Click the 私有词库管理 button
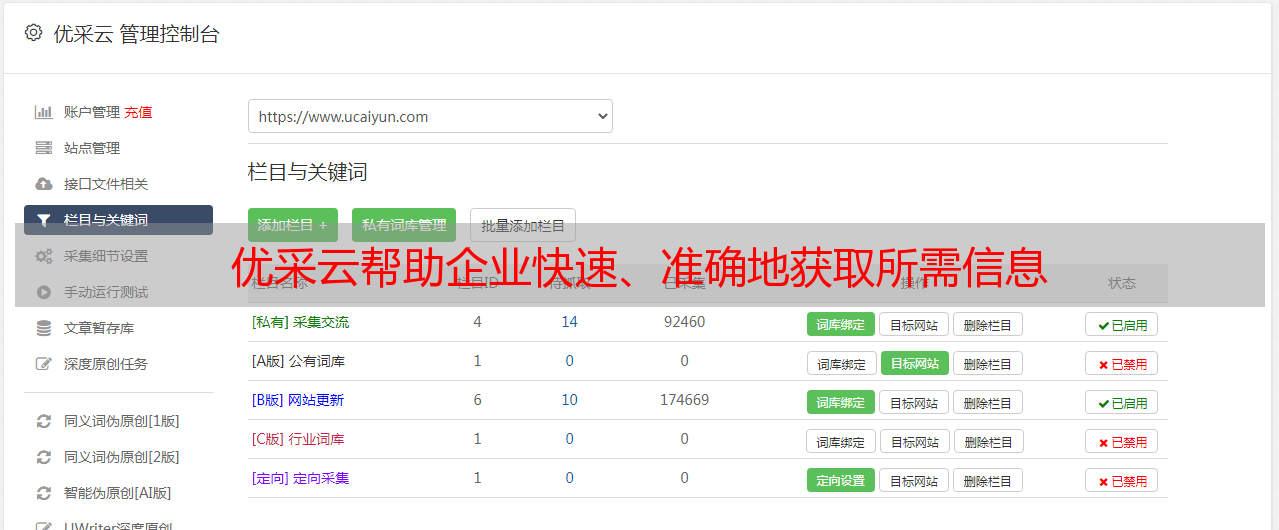The height and width of the screenshot is (530, 1279). [404, 225]
